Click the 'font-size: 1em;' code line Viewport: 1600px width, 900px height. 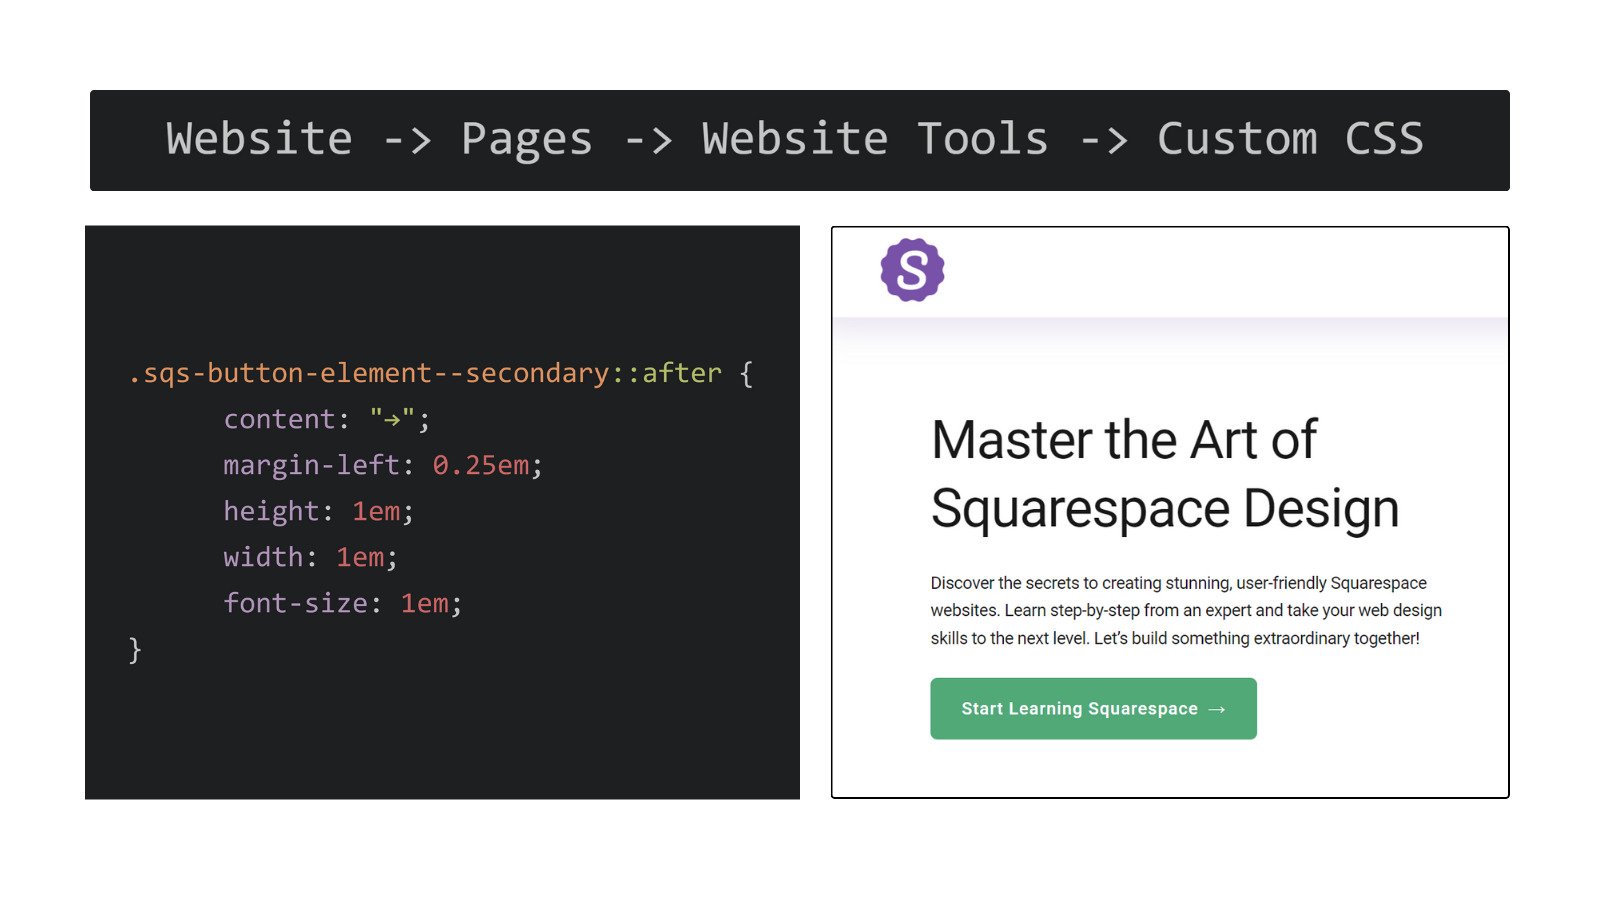coord(342,603)
